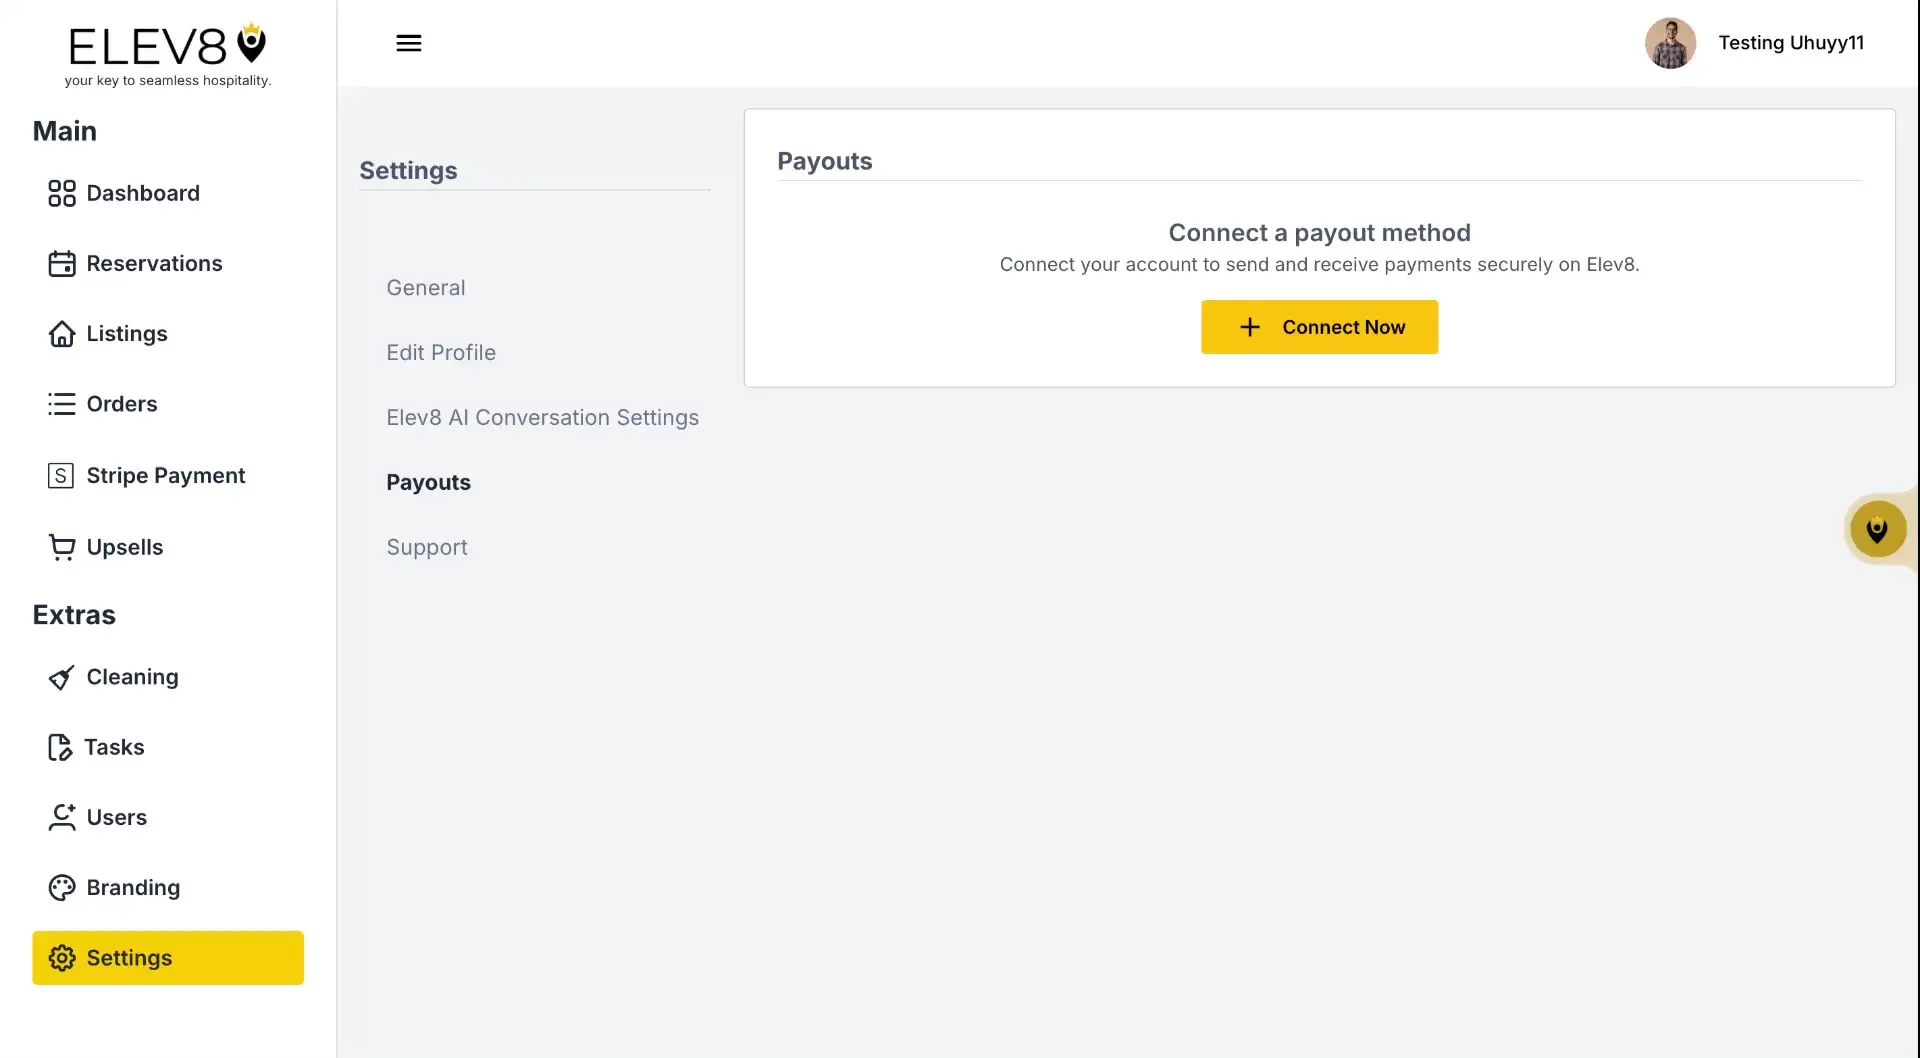The height and width of the screenshot is (1058, 1920).
Task: Open the Testing Uhuyy11 account menu
Action: coord(1791,43)
